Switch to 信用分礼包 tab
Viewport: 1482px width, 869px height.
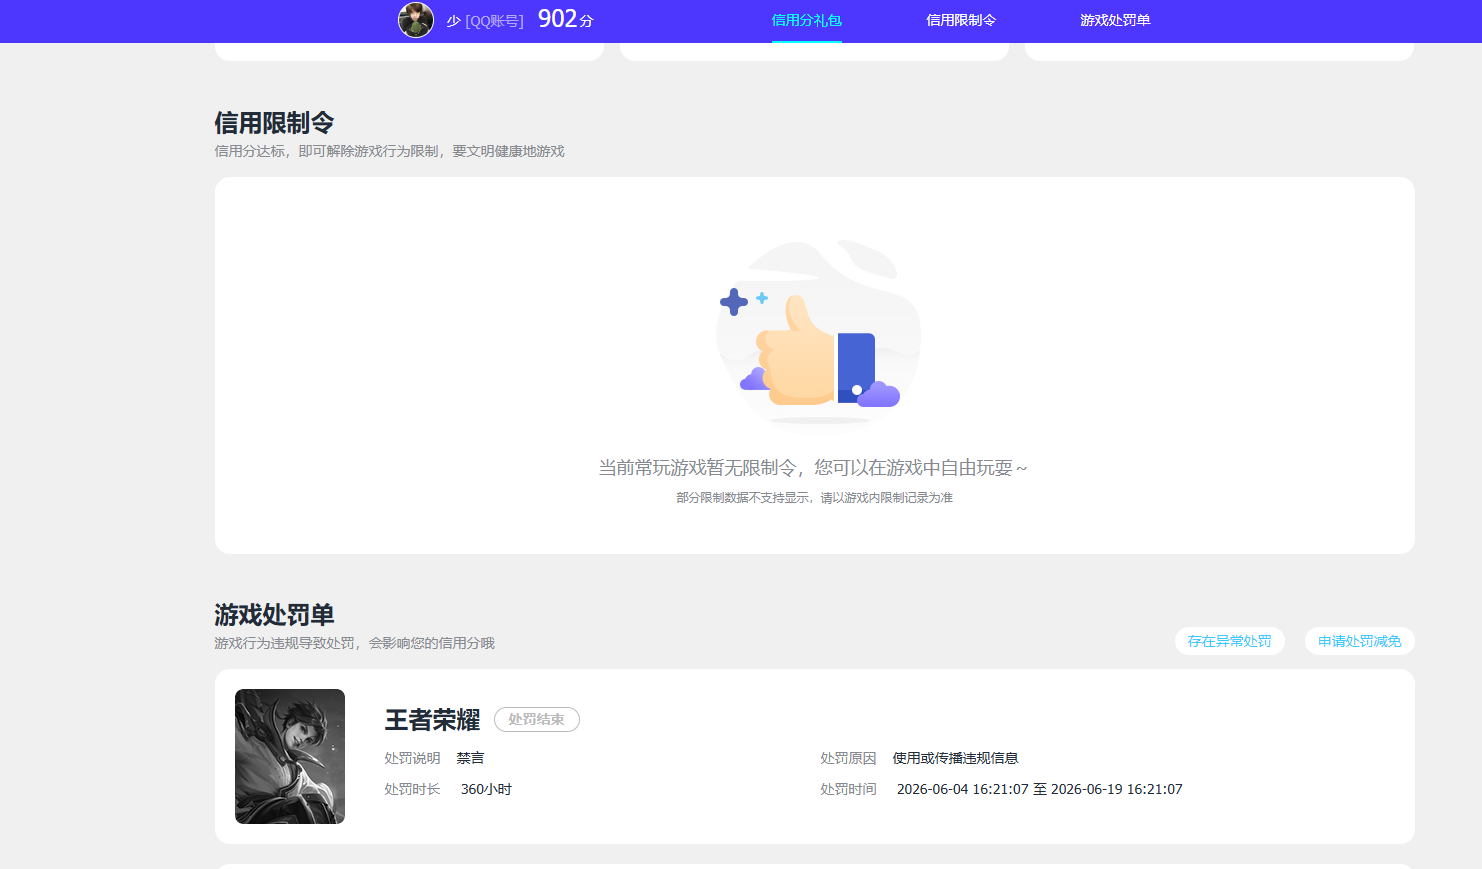[x=806, y=20]
